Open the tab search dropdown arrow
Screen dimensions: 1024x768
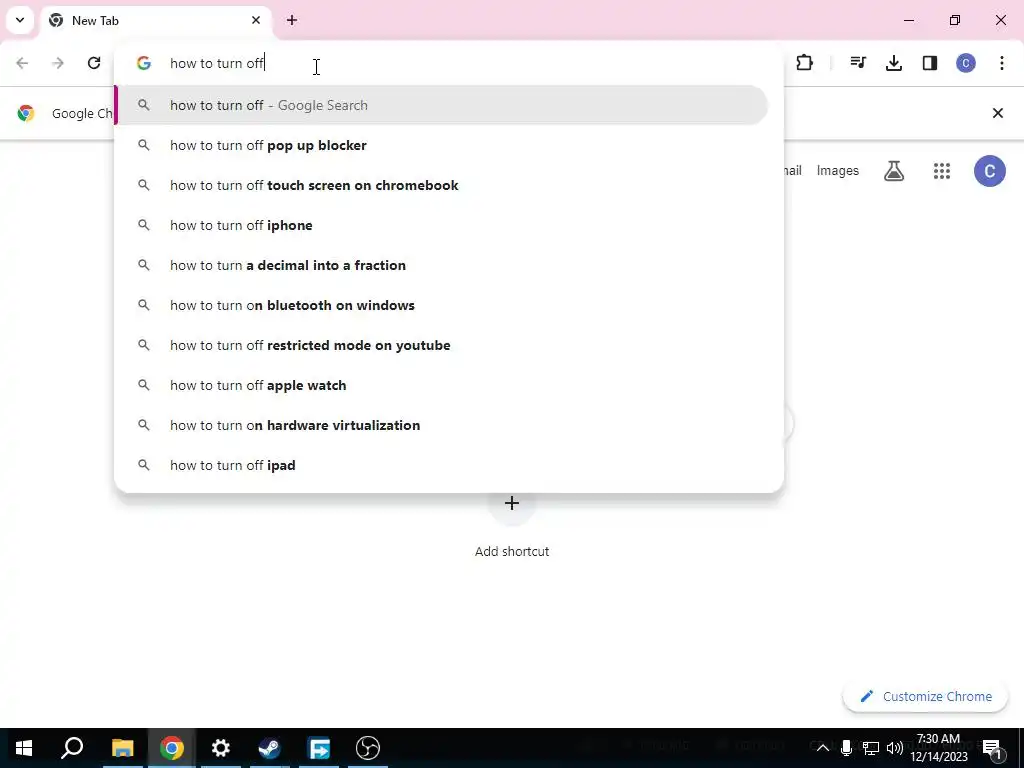coord(20,20)
